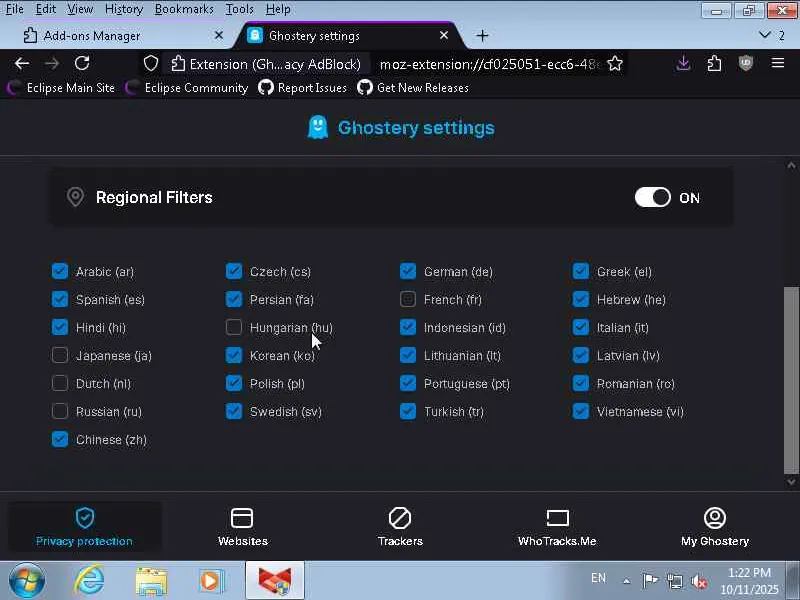This screenshot has height=600, width=800.
Task: Bookmark this page with the star icon
Action: click(x=615, y=64)
